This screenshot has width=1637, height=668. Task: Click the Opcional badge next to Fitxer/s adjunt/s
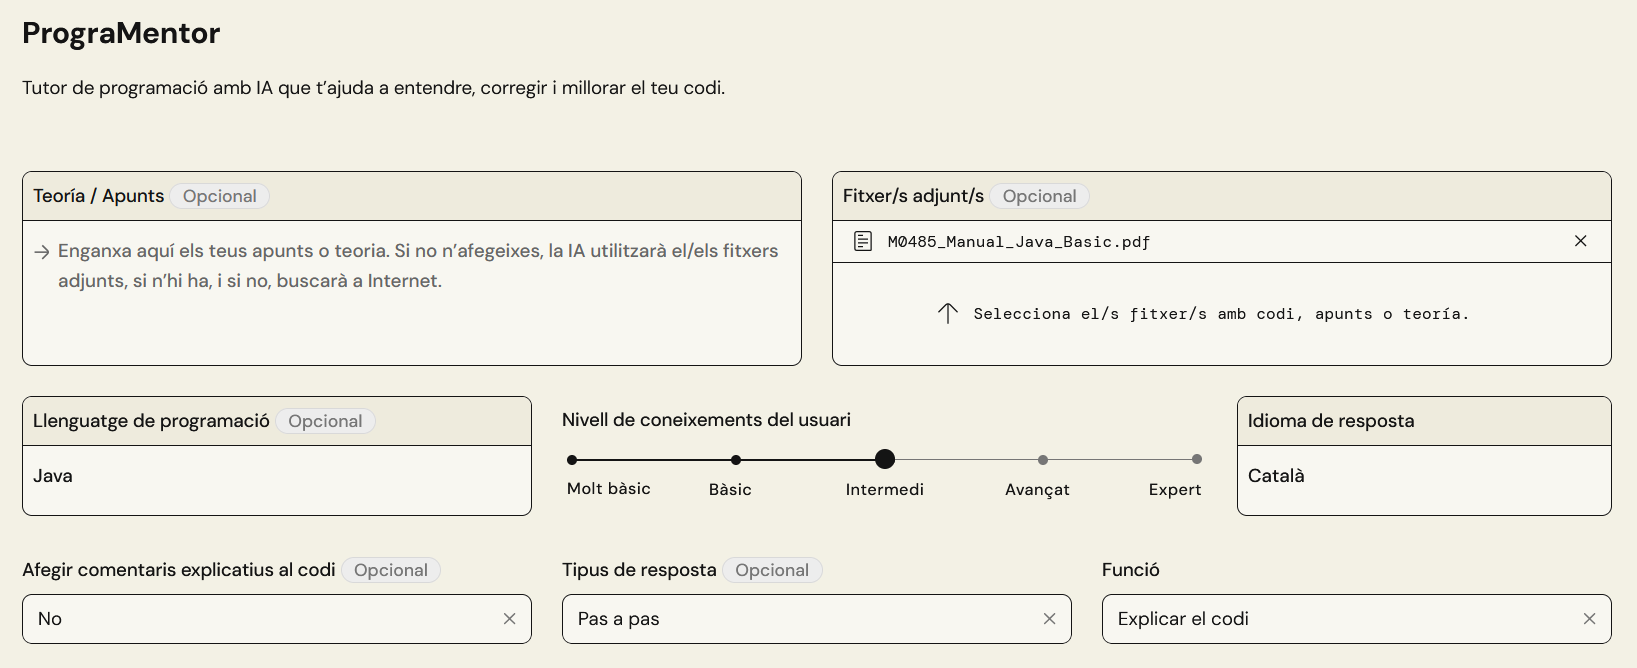(x=1040, y=196)
